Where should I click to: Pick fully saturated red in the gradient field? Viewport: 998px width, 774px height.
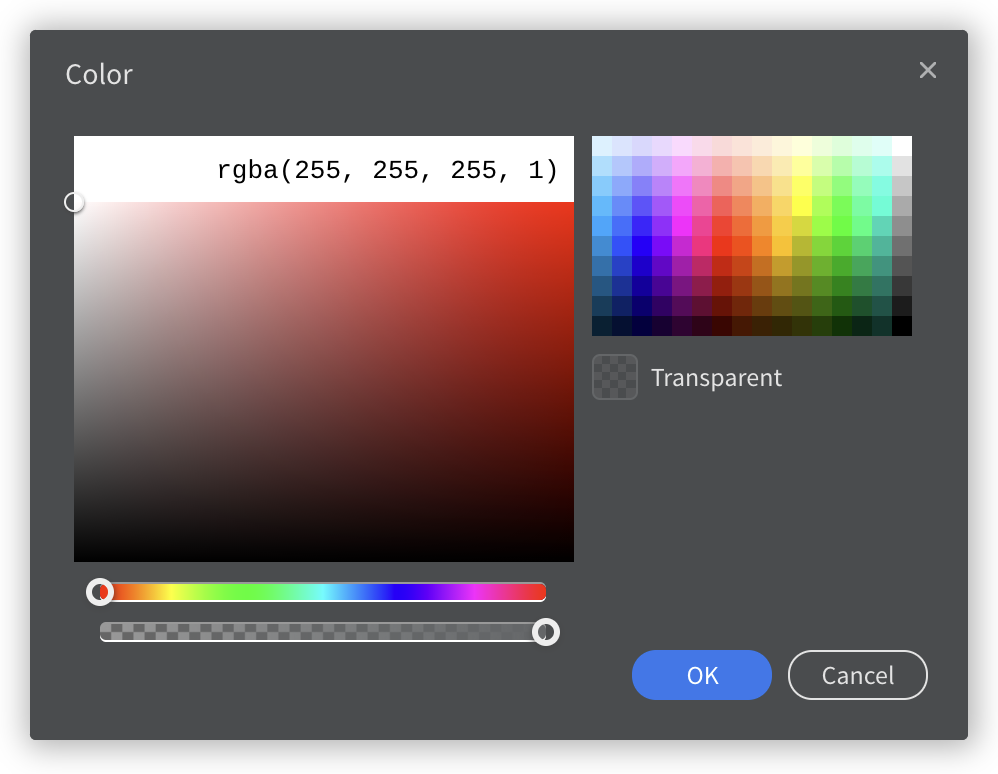pos(571,205)
